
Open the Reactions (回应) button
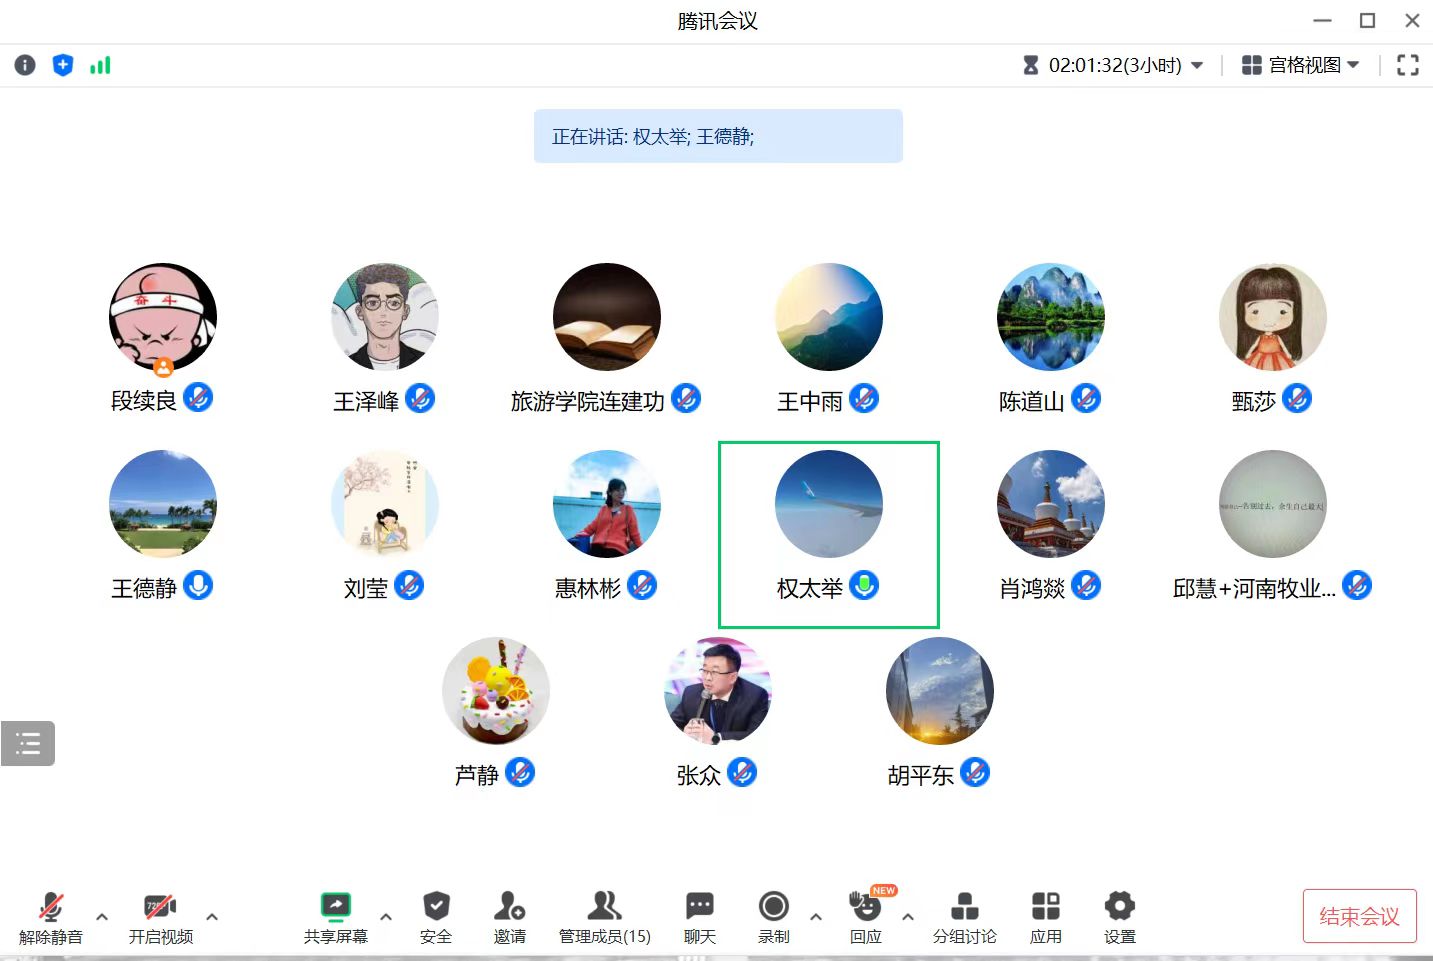[x=865, y=916]
